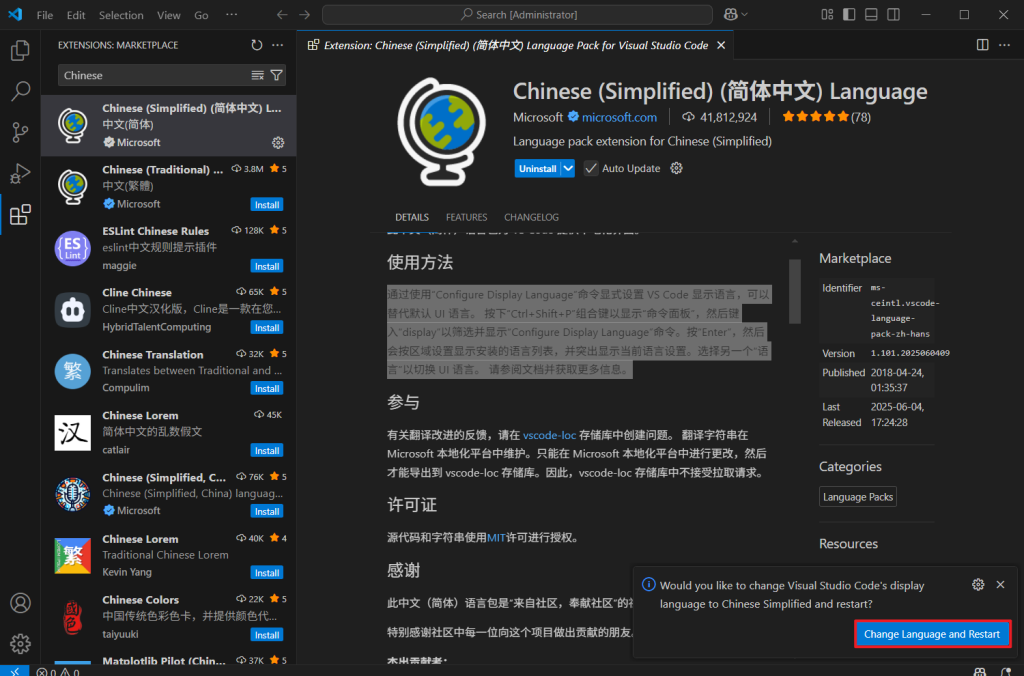Screen dimensions: 1024x676
Task: Install the Chinese Colors extension
Action: point(267,635)
